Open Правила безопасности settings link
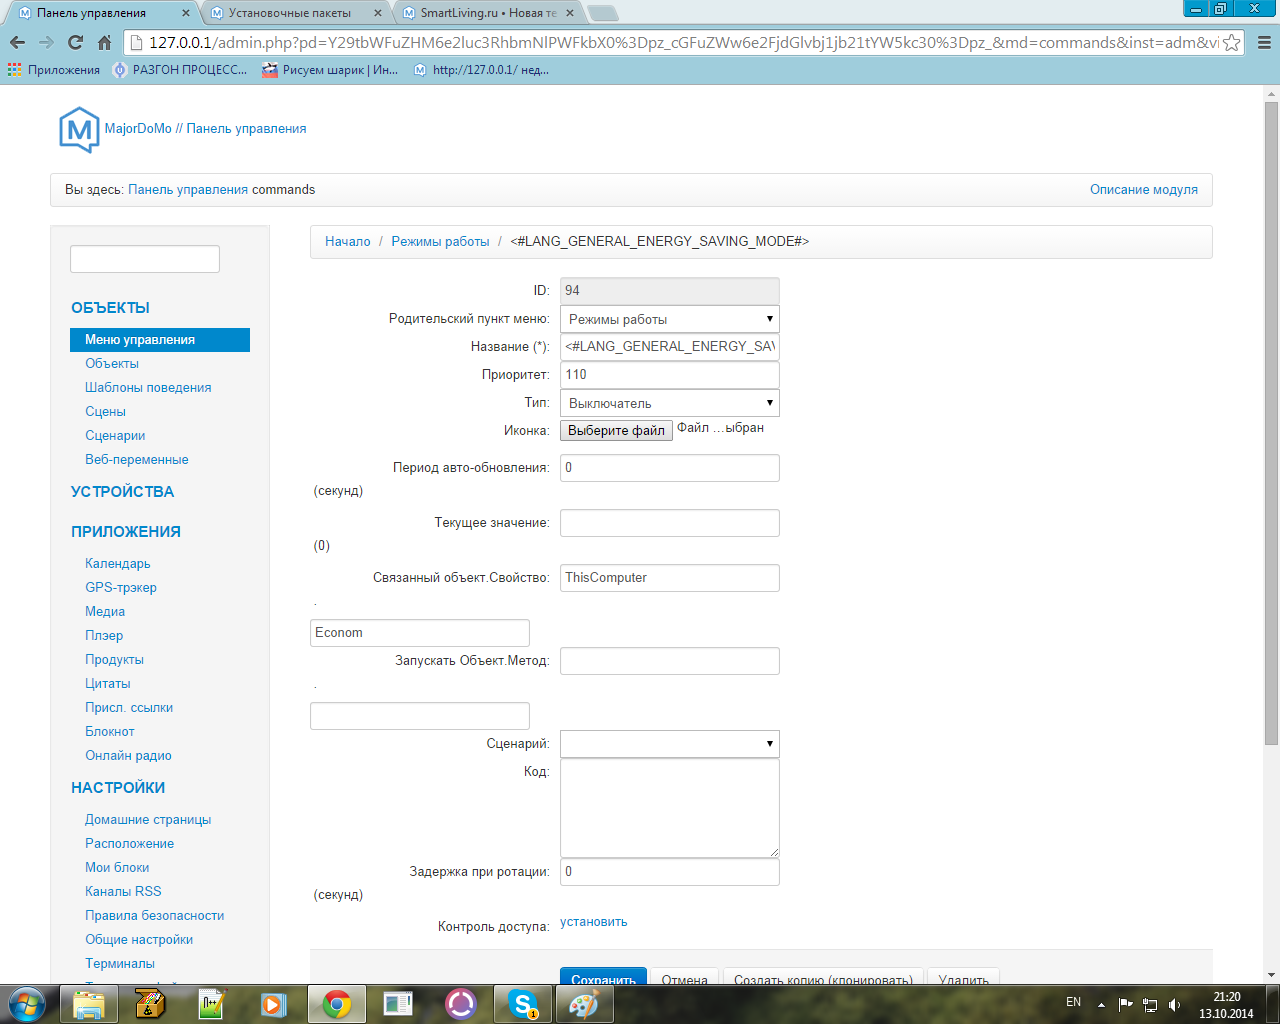Viewport: 1280px width, 1024px height. 154,916
